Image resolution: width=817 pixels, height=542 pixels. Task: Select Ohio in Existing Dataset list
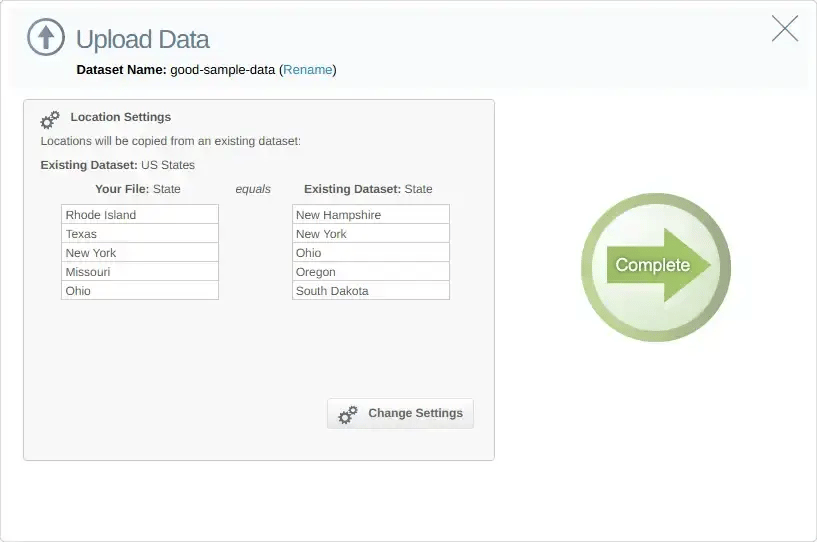pos(370,253)
